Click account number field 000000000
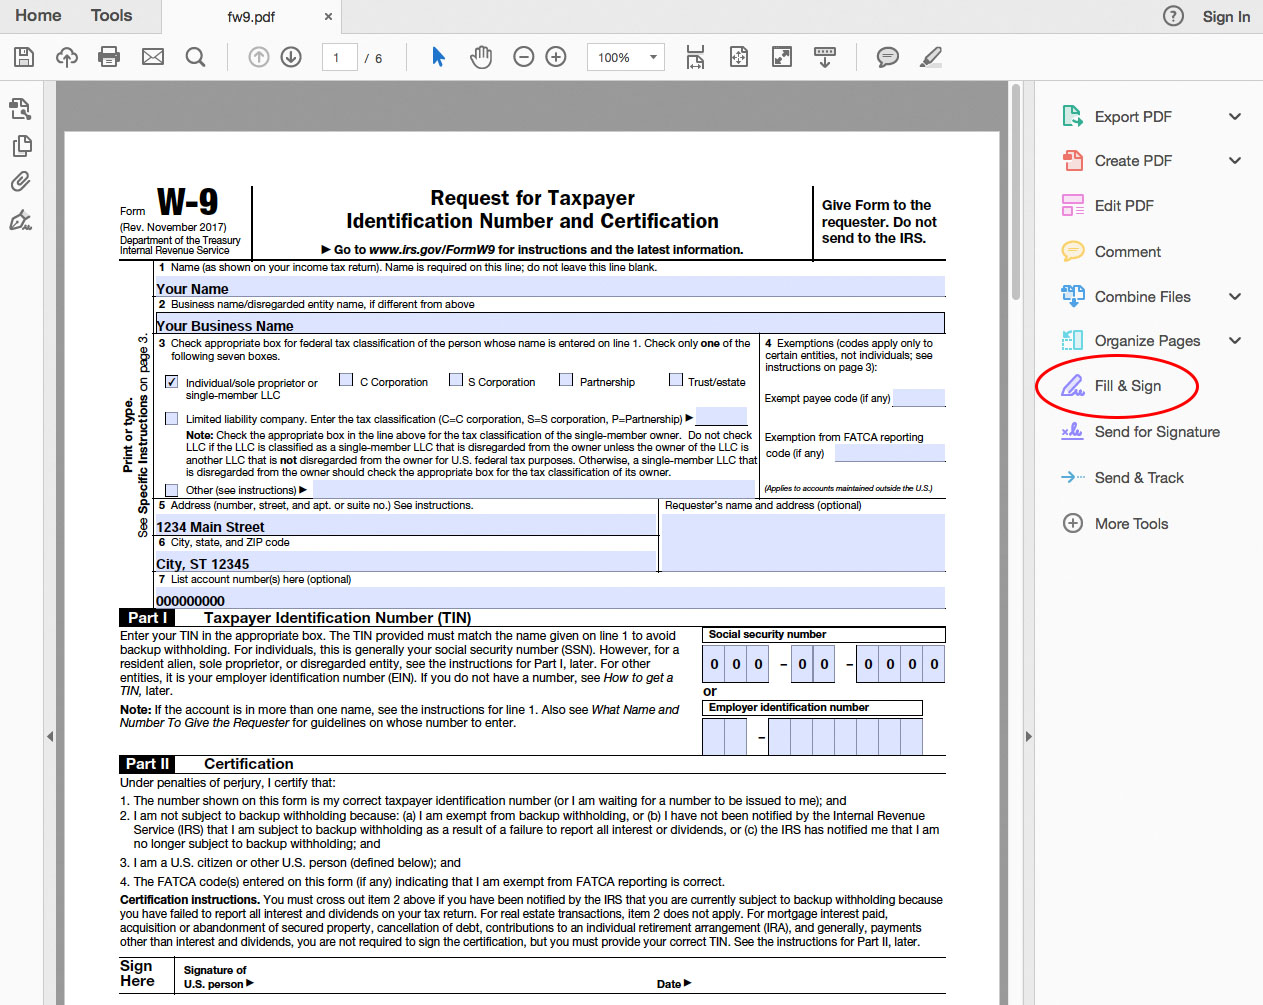Image resolution: width=1263 pixels, height=1005 pixels. click(x=550, y=598)
